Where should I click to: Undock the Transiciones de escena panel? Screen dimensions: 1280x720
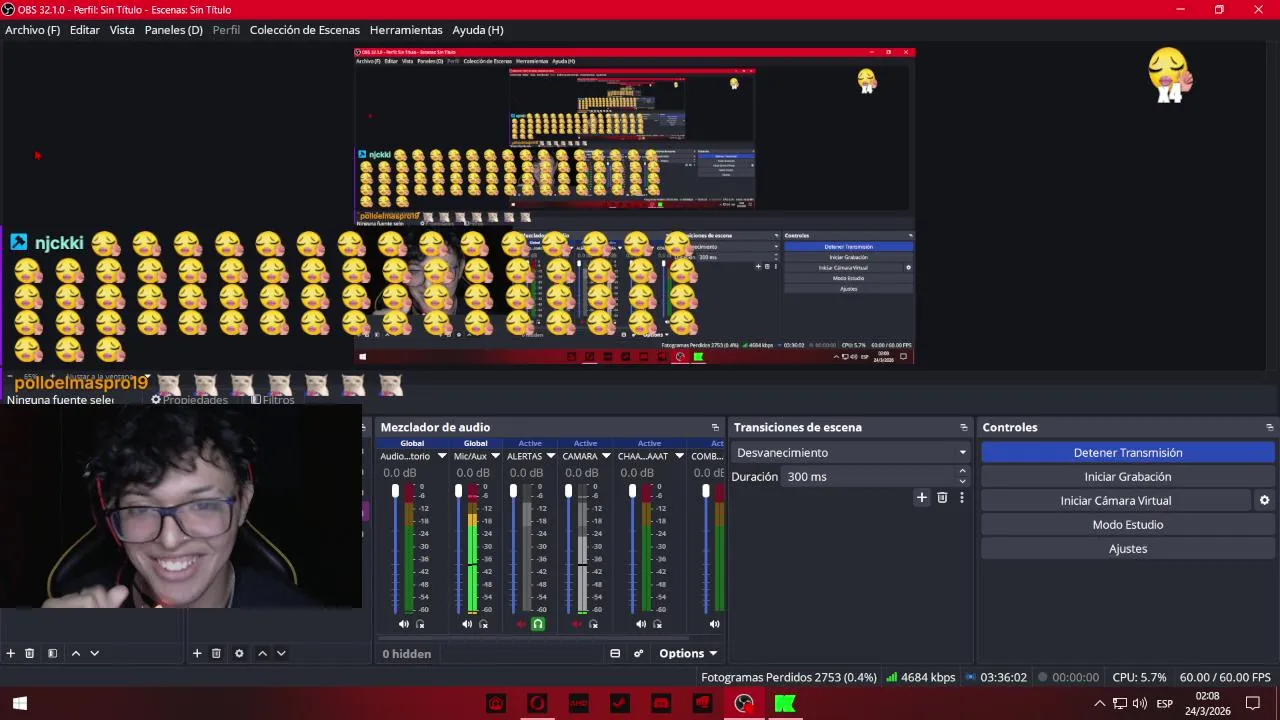click(x=964, y=427)
